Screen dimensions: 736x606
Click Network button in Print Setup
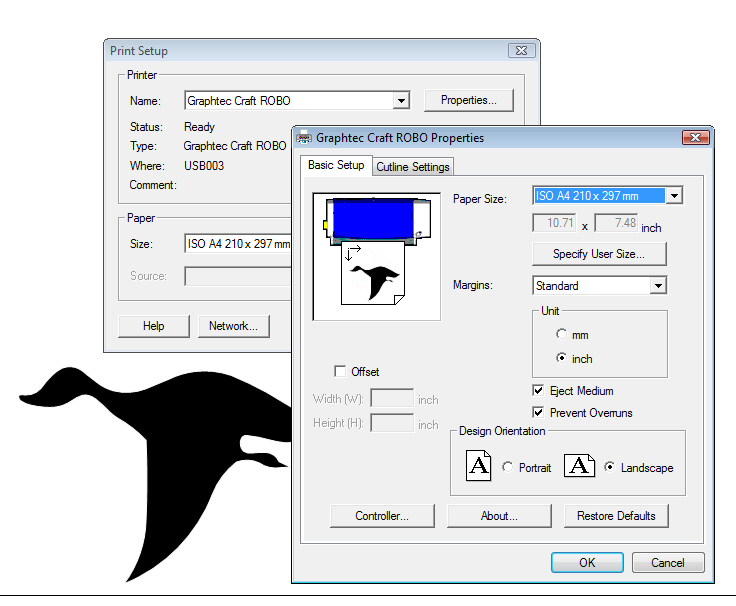[x=233, y=326]
